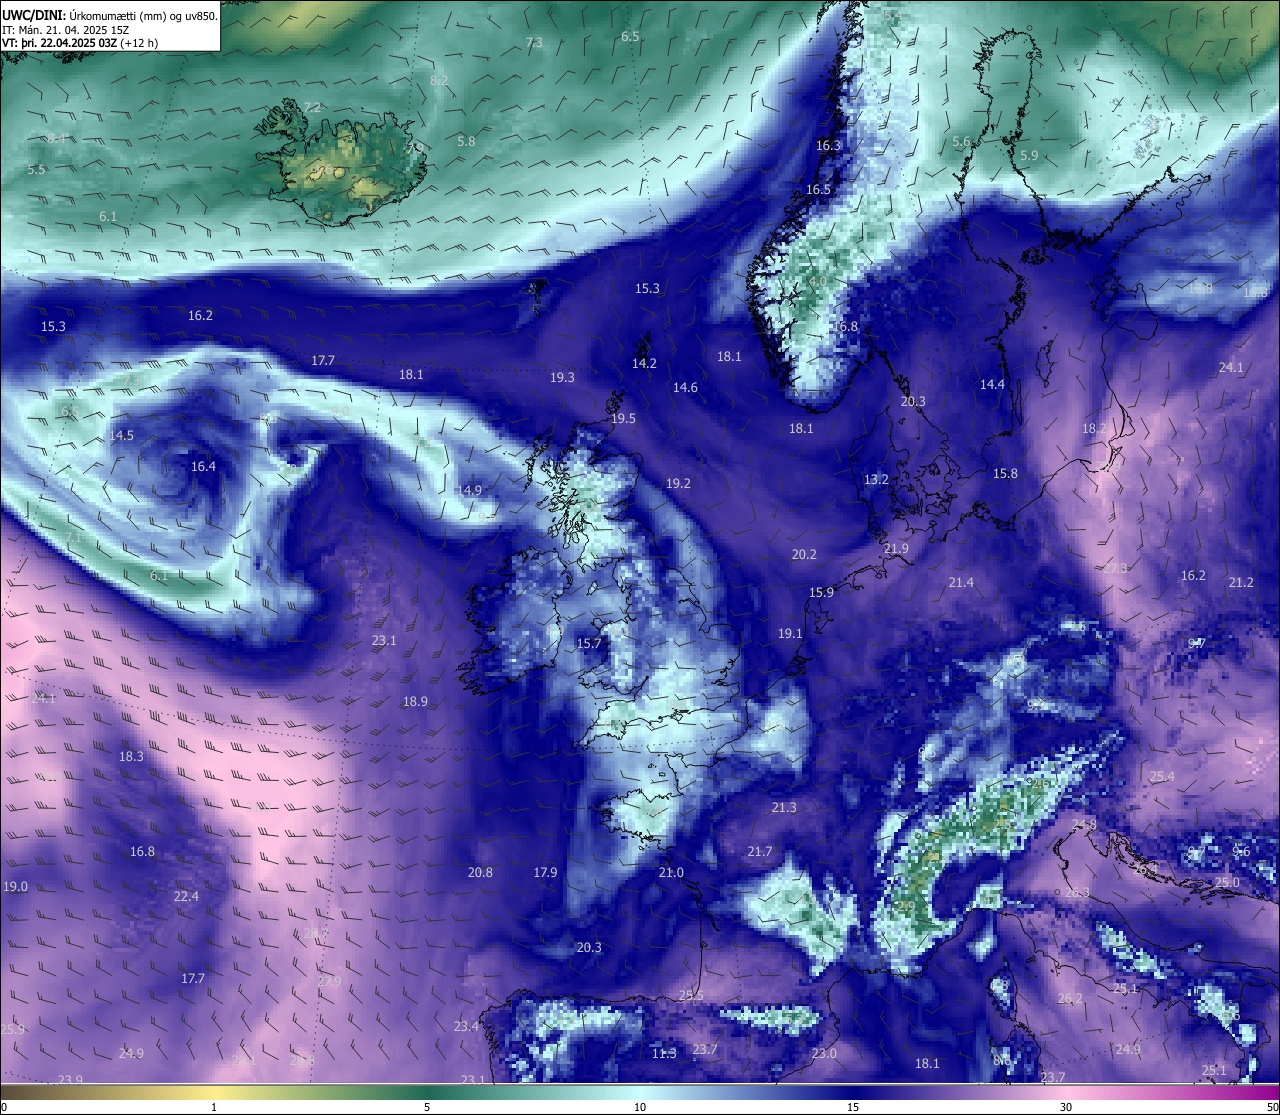Click the 5.5 value west of Iceland
Viewport: 1280px width, 1115px height.
pyautogui.click(x=36, y=169)
